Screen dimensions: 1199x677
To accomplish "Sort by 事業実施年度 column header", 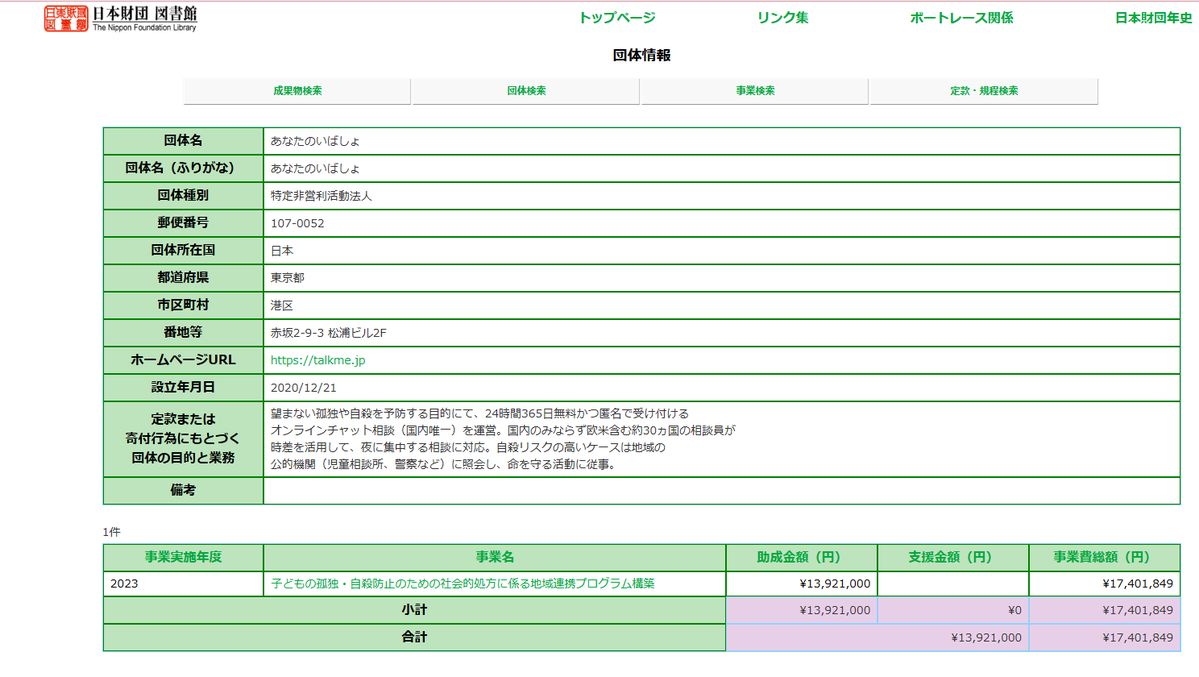I will (184, 557).
